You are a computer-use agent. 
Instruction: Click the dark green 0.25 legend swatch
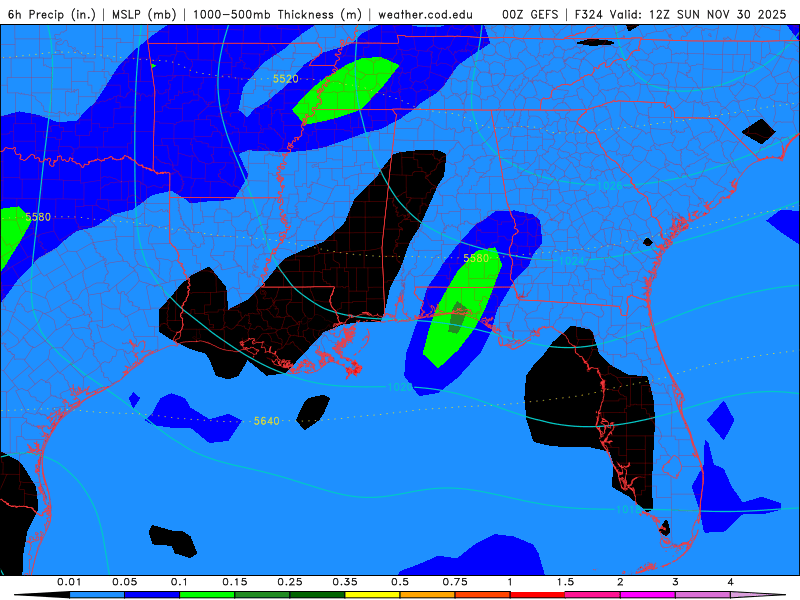(x=317, y=595)
